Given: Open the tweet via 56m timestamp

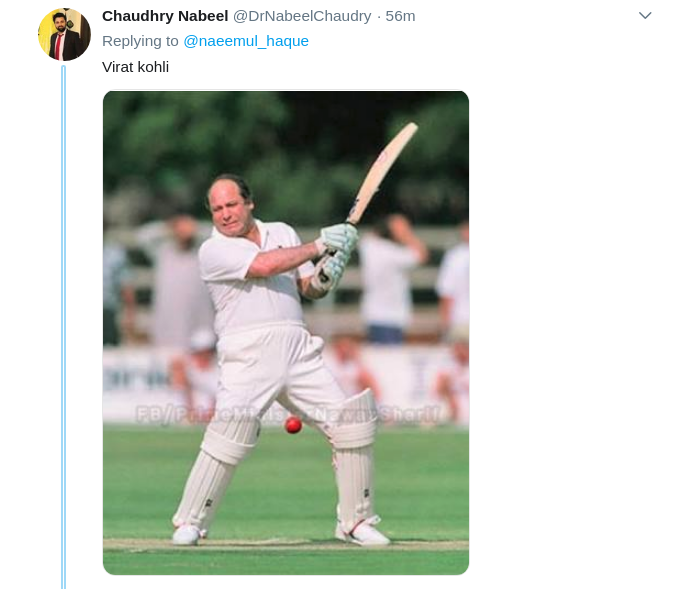Looking at the screenshot, I should (400, 16).
